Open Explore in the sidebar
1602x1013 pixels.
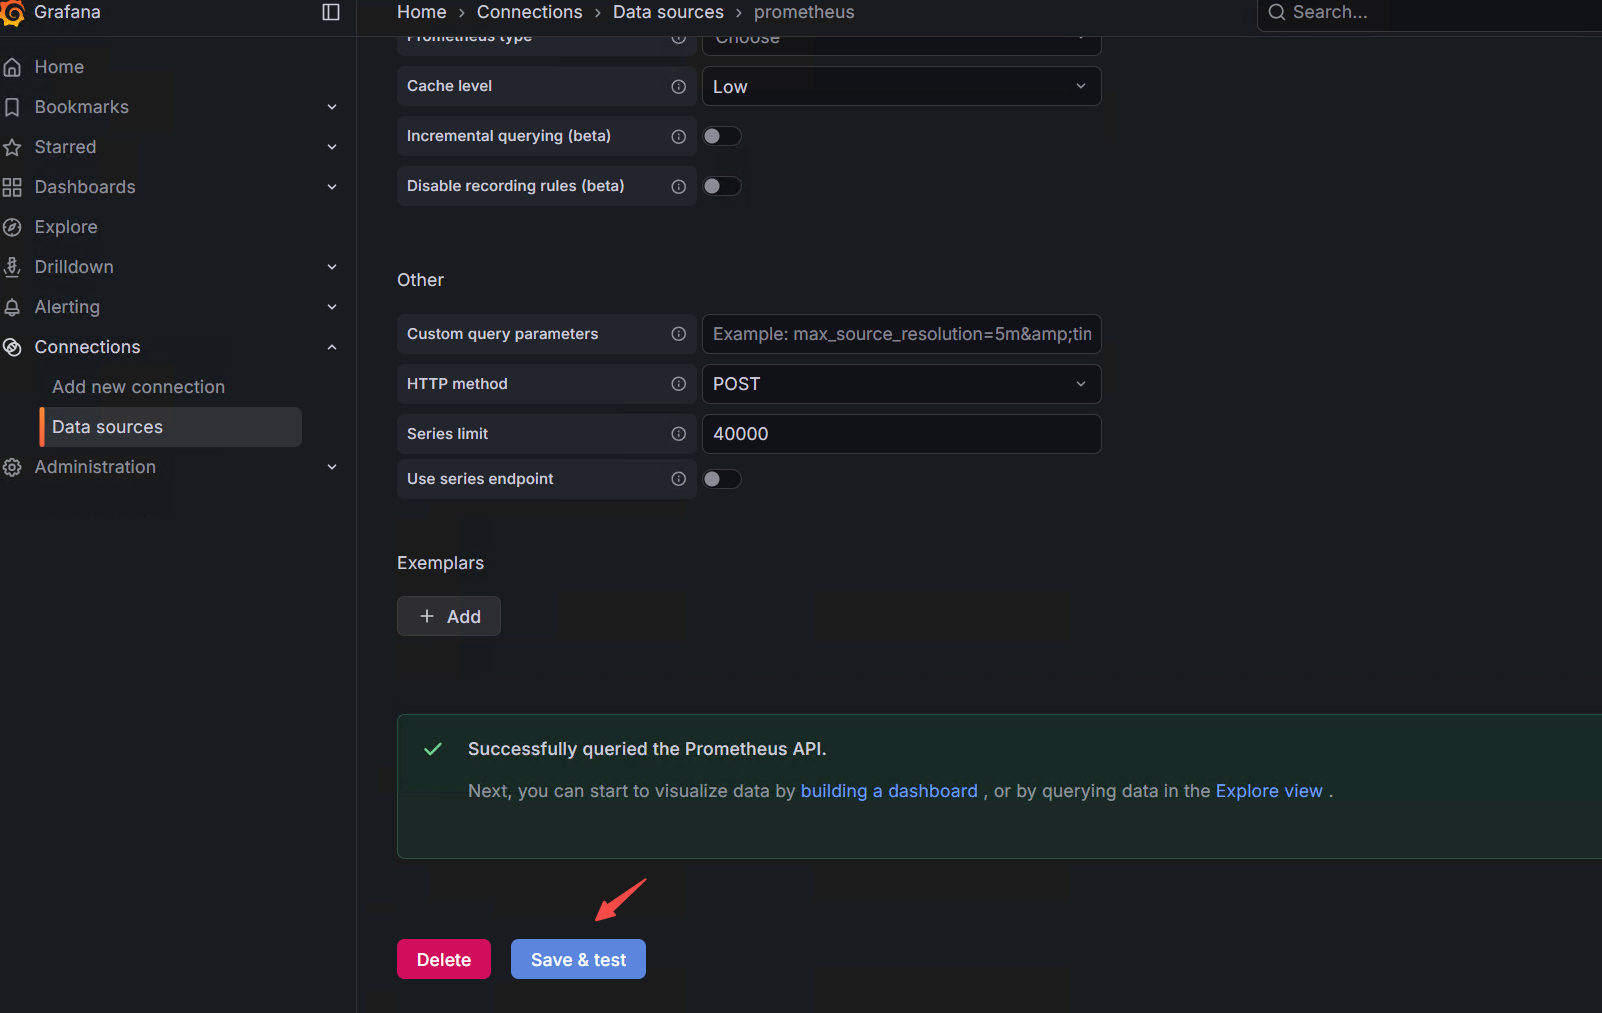pos(66,227)
